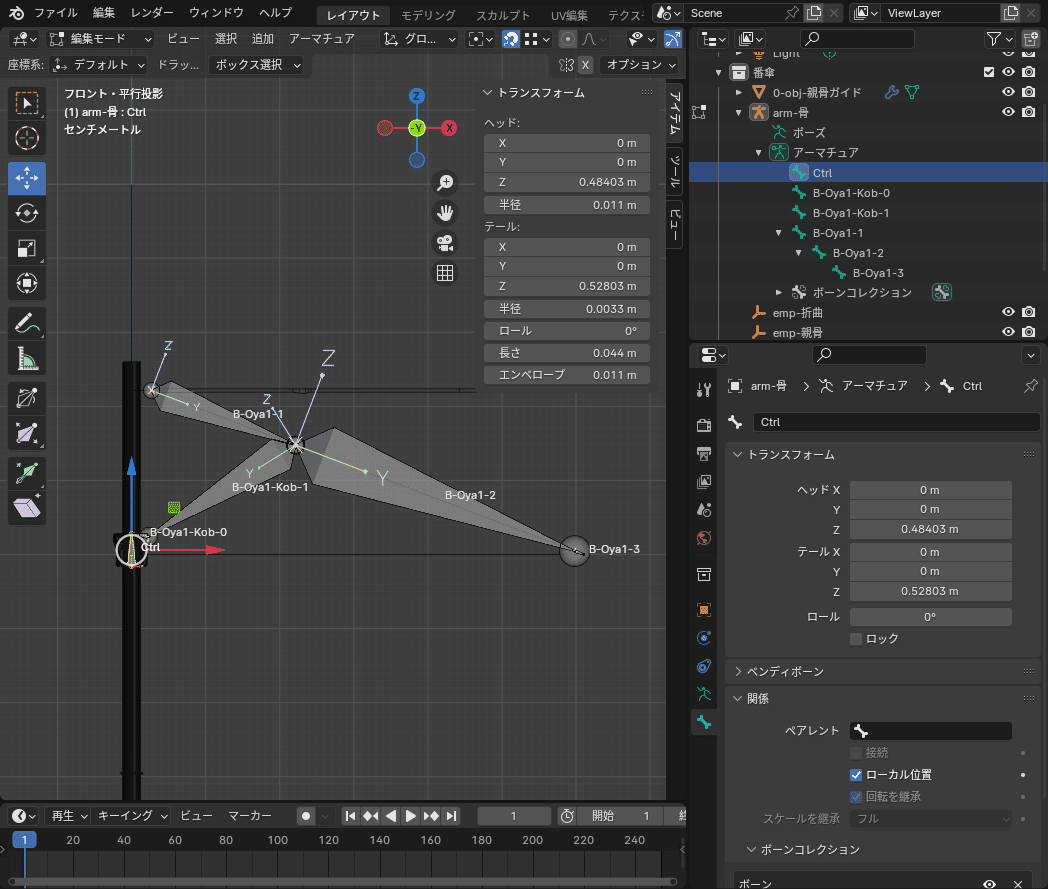Switch to the モデリング workspace tab
Image resolution: width=1048 pixels, height=889 pixels.
[427, 15]
